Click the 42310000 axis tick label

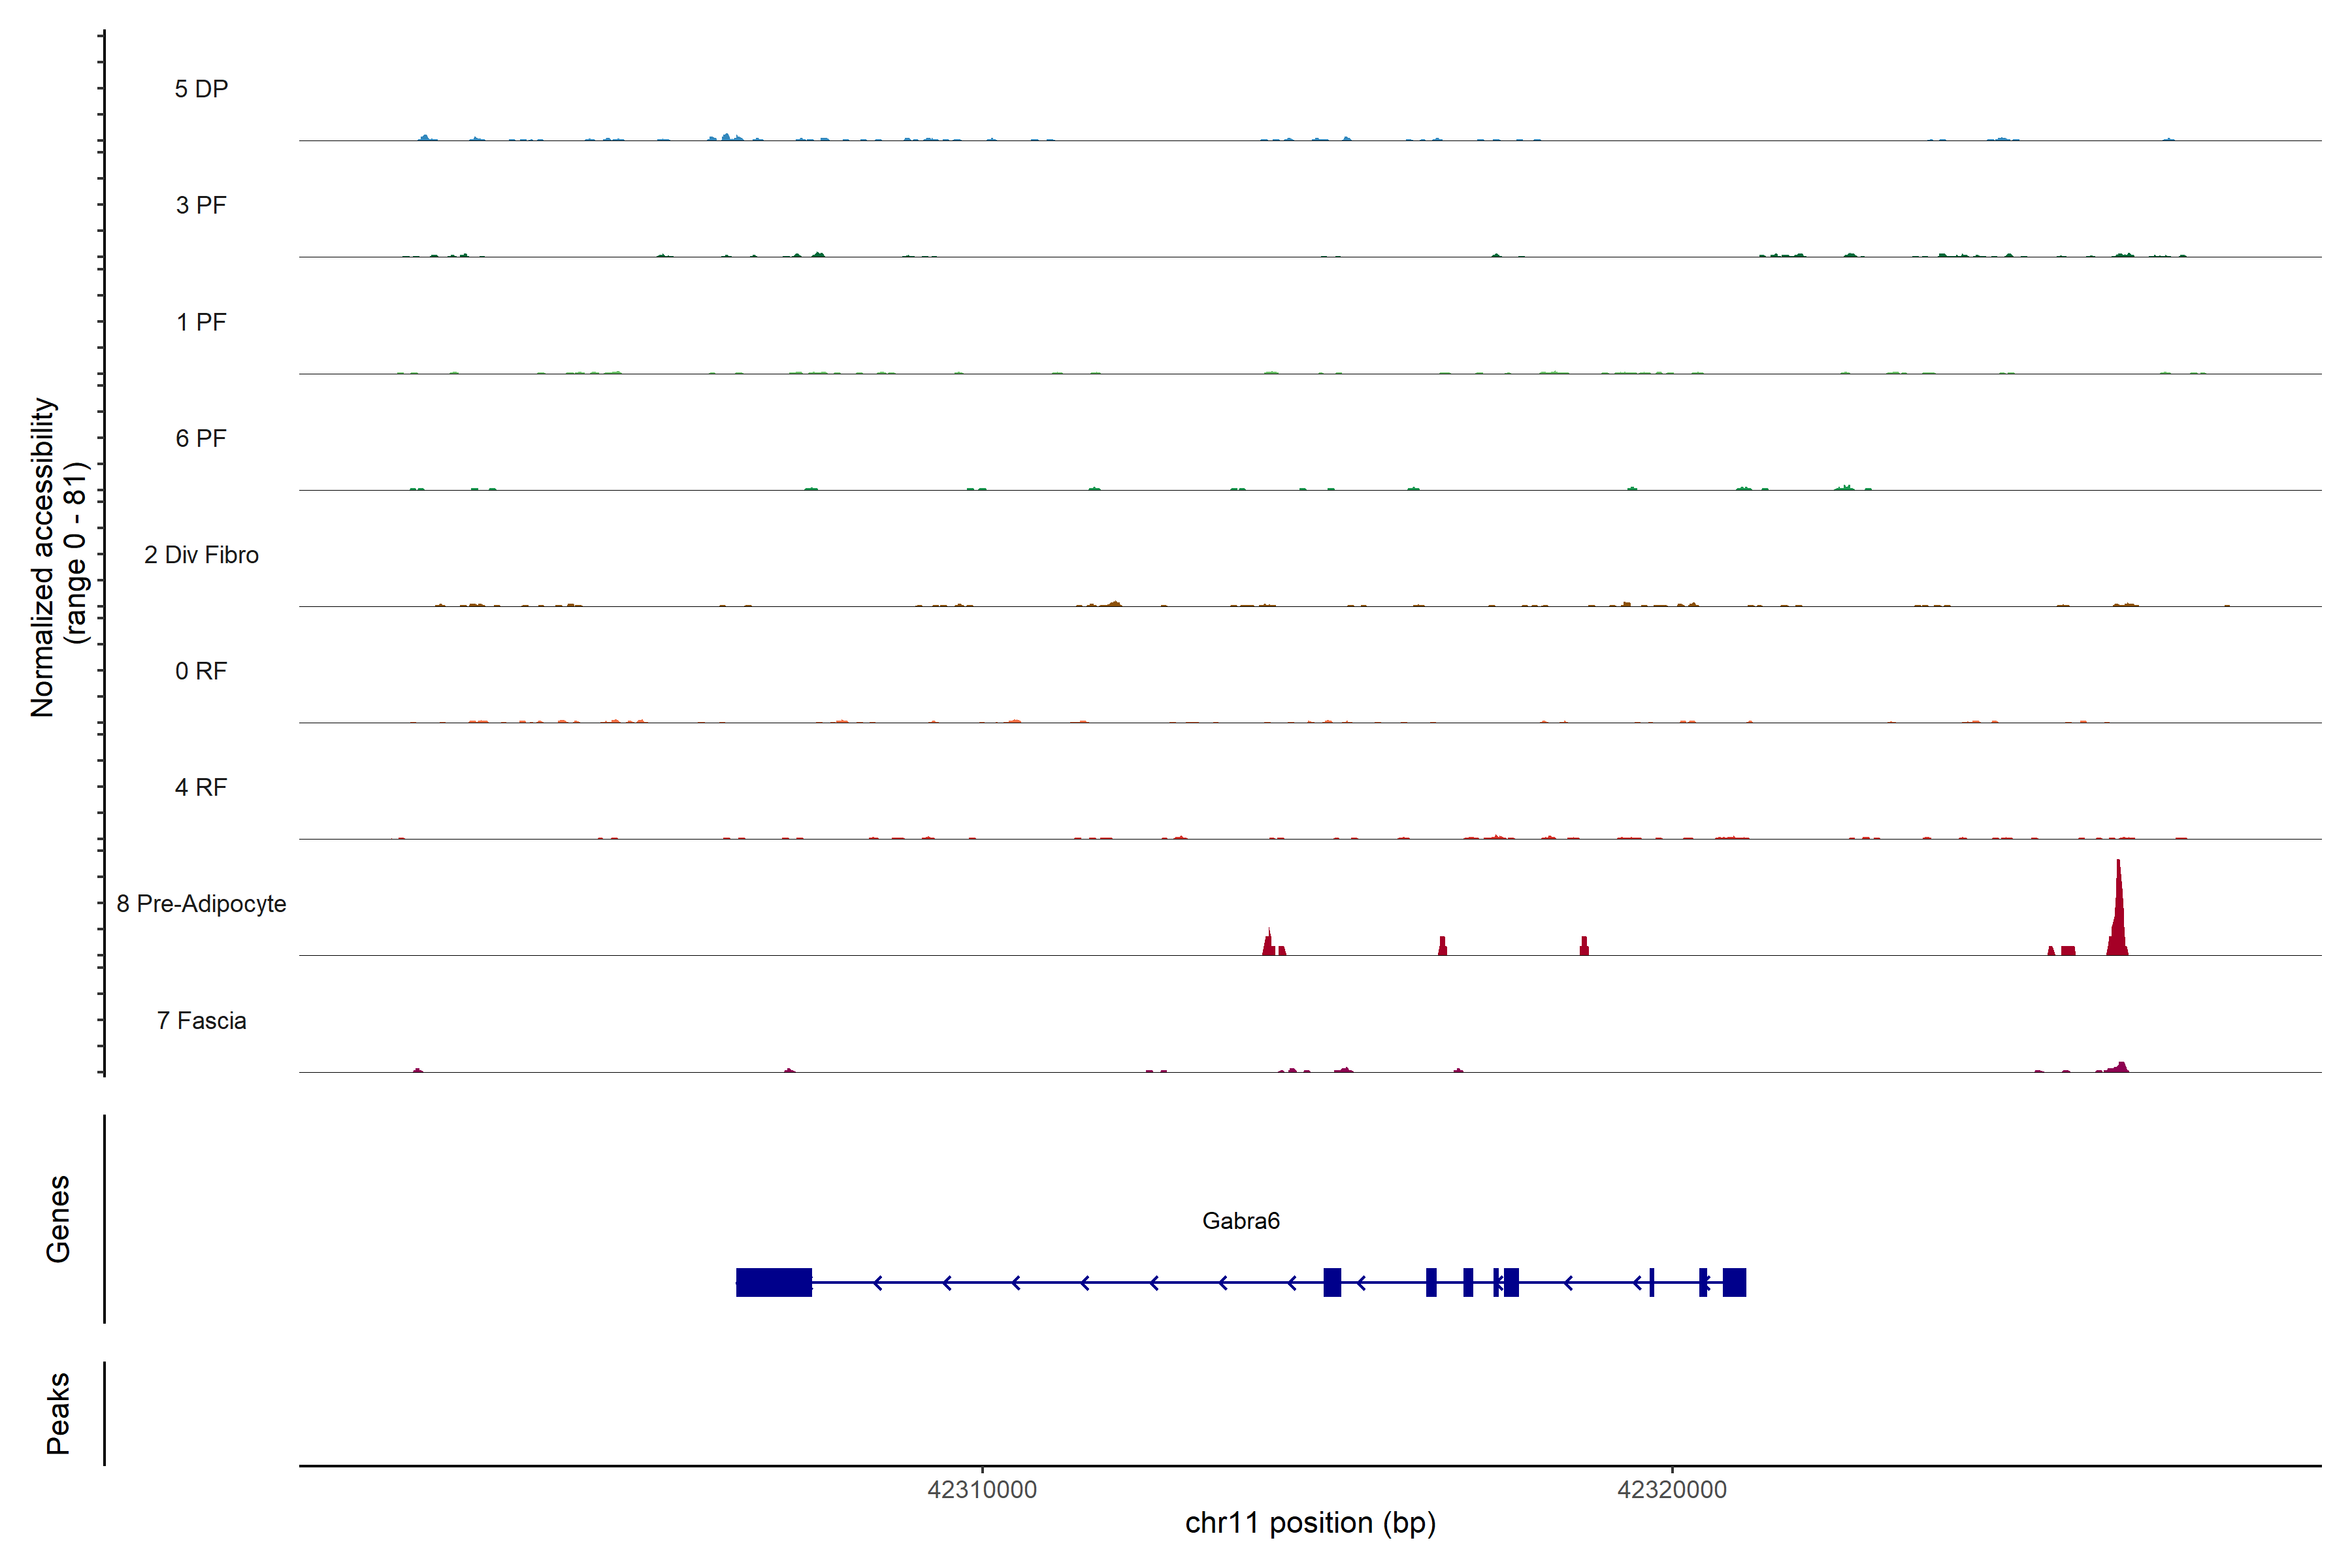click(982, 1489)
